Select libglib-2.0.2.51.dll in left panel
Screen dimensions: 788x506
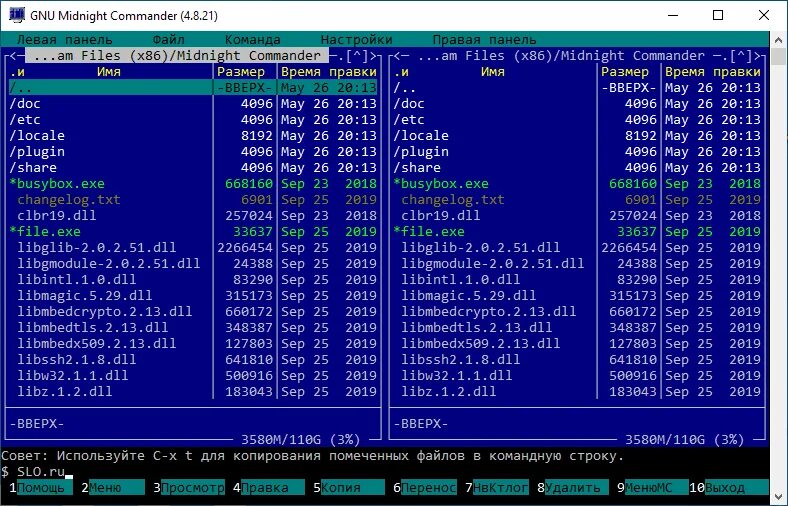click(193, 248)
